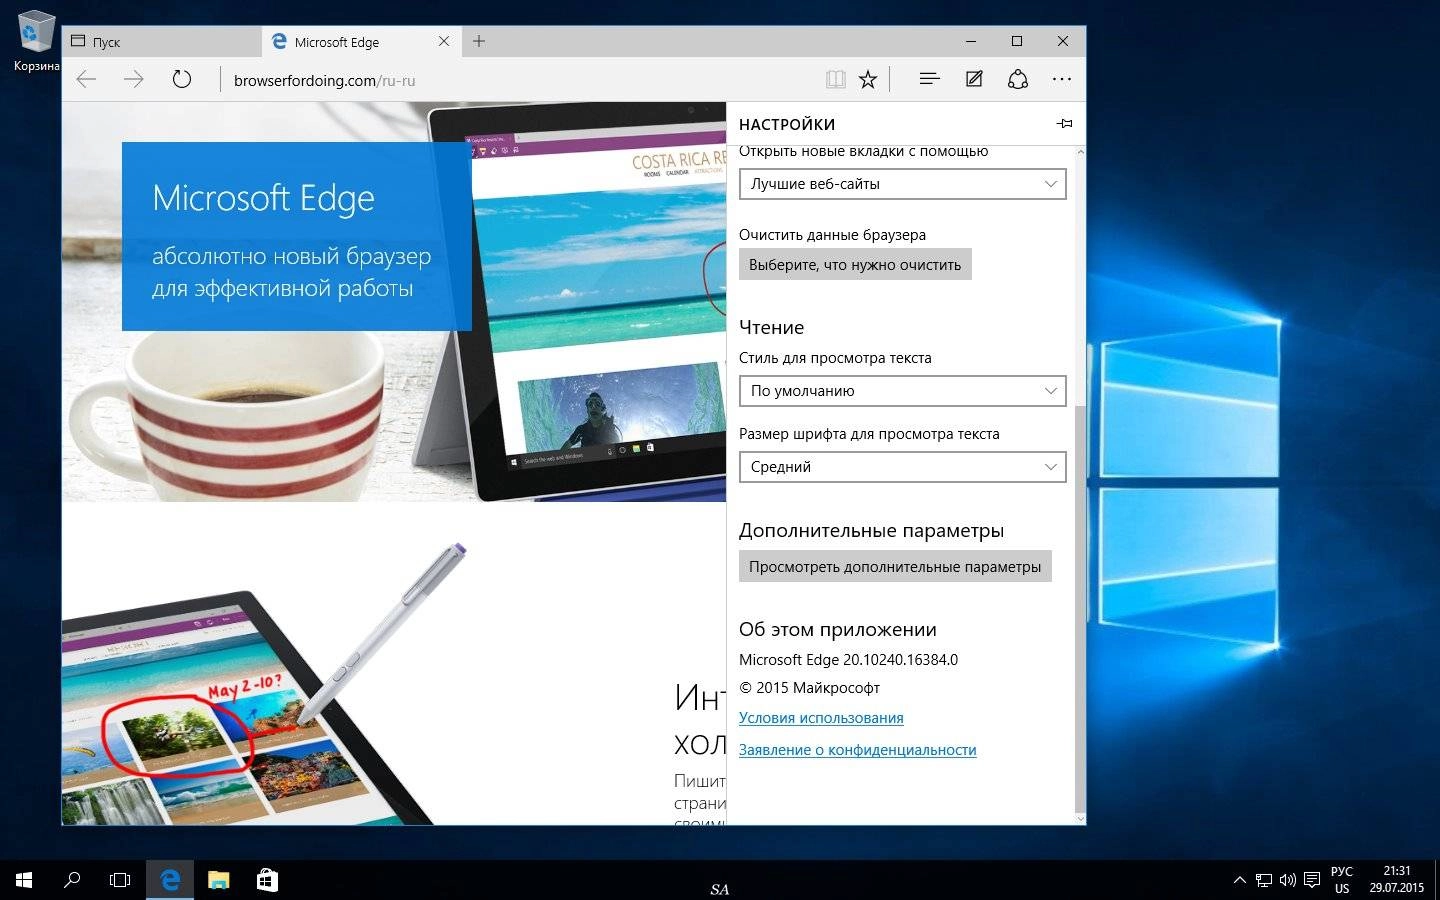Open the Share icon

(x=1018, y=79)
